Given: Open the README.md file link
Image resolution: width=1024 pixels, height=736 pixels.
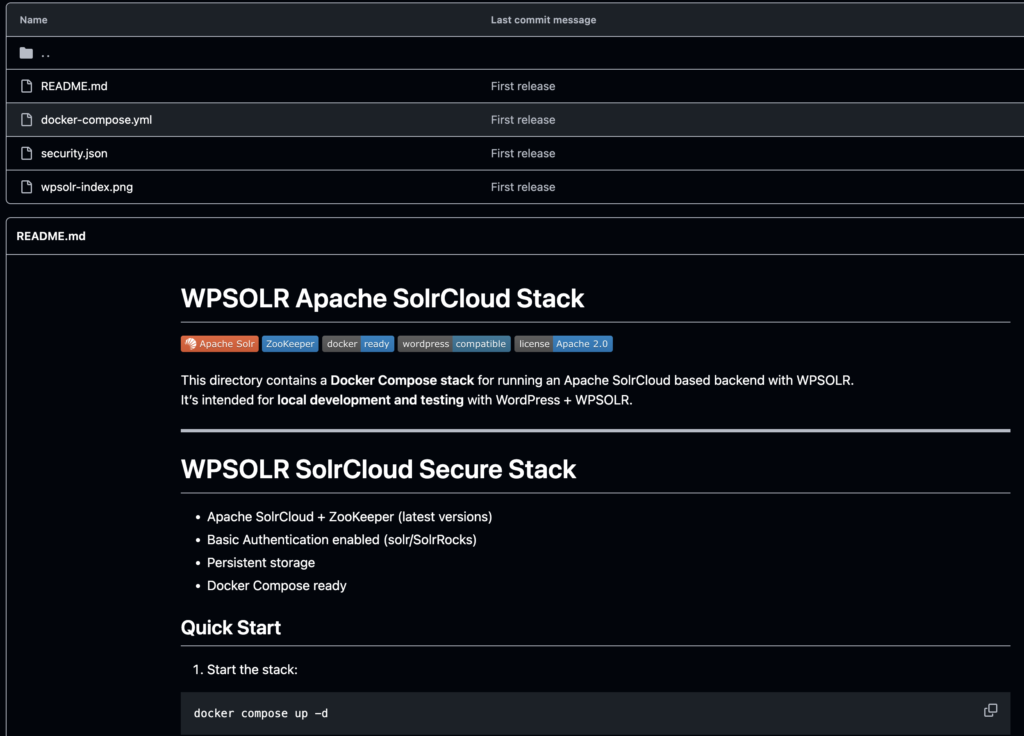Looking at the screenshot, I should coord(74,86).
